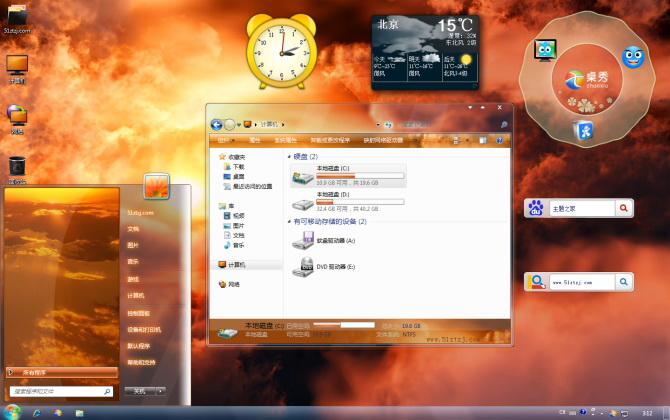The image size is (670, 420).
Task: Open the address bar history dropdown
Action: click(x=378, y=125)
